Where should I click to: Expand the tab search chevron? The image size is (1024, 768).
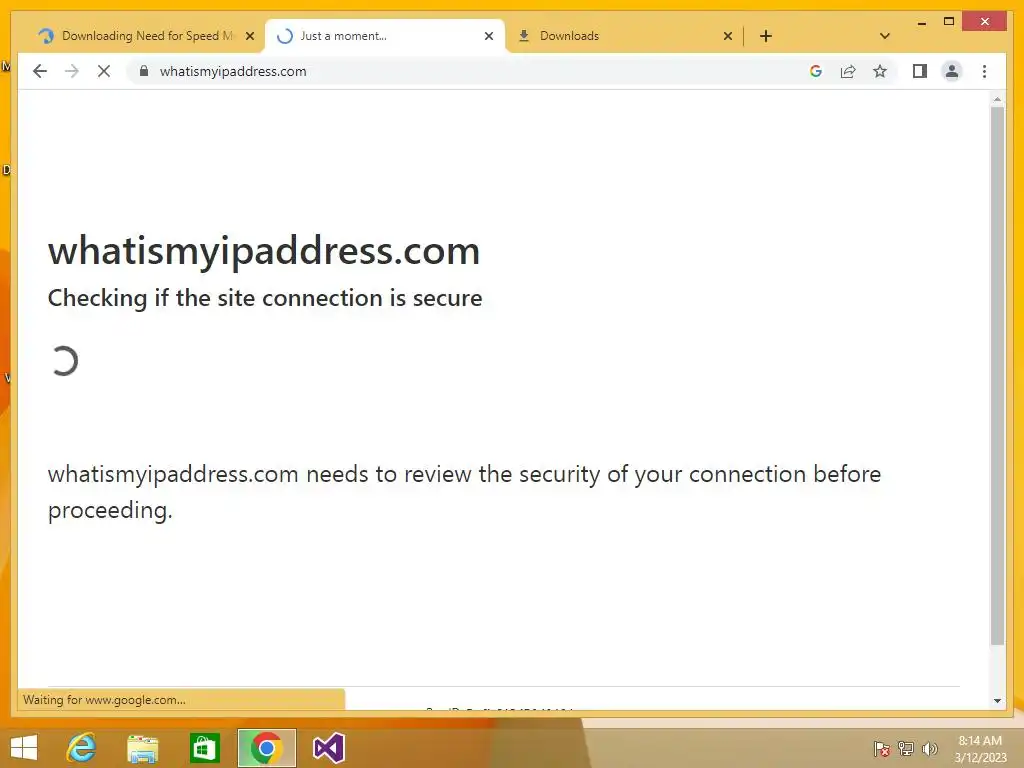click(x=885, y=36)
